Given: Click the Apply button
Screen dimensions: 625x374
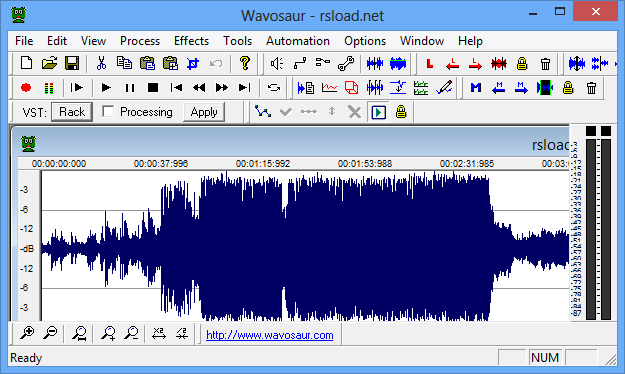Looking at the screenshot, I should [x=204, y=112].
